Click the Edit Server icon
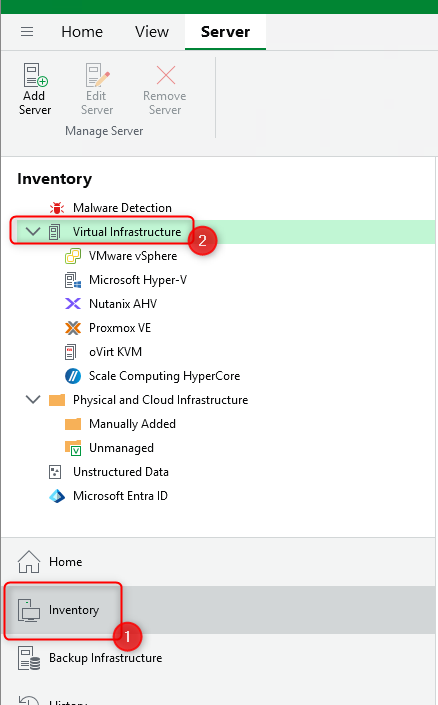Image resolution: width=438 pixels, height=705 pixels. point(97,75)
